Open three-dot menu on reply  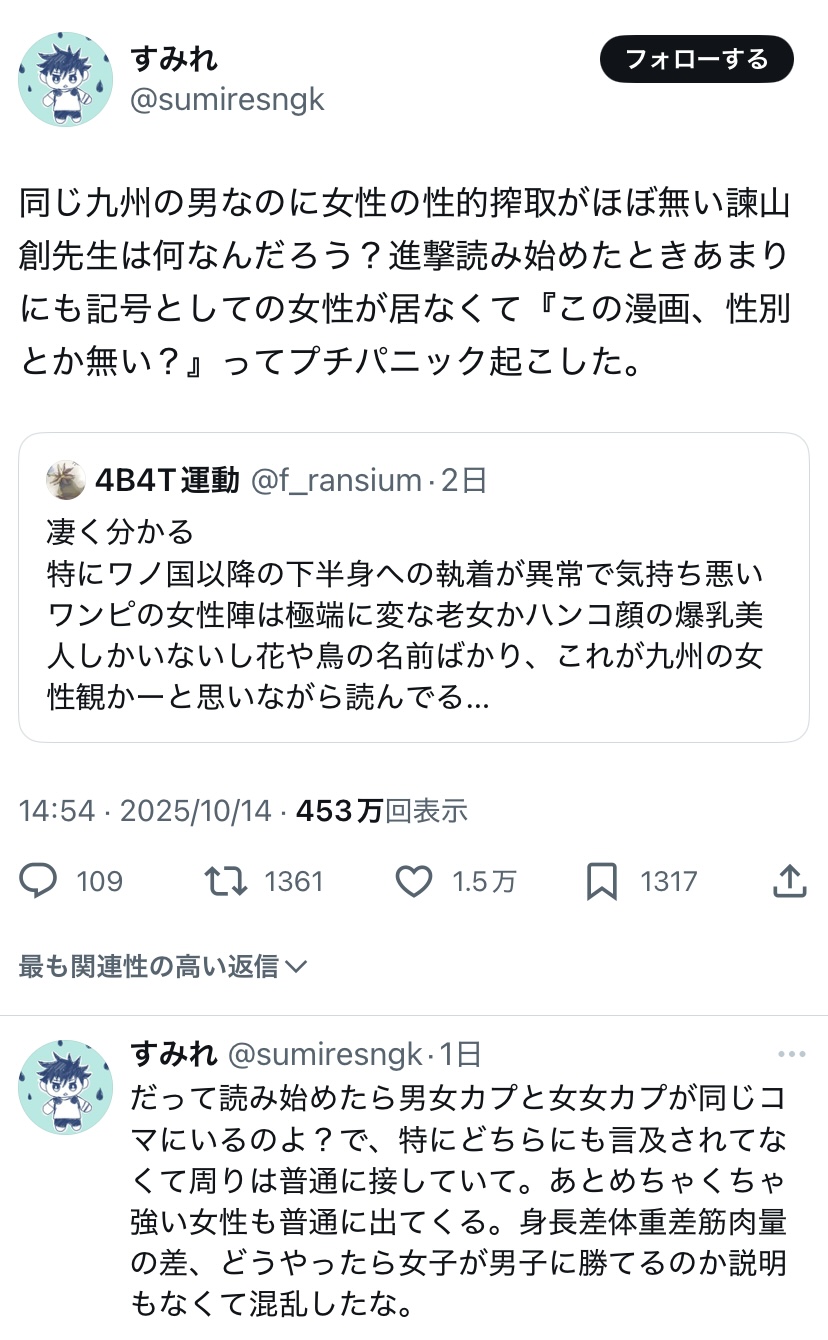coord(791,1054)
